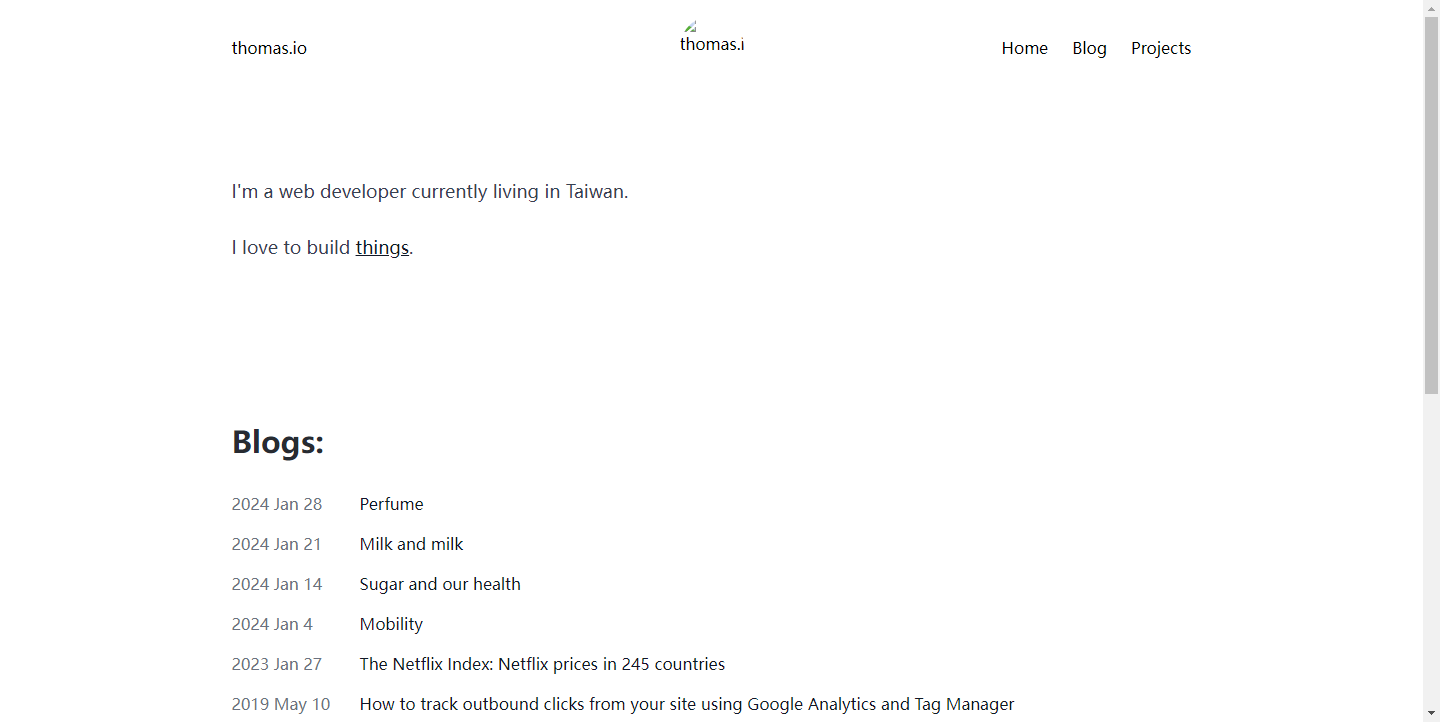Open the Projects nav item
Viewport: 1440px width, 722px height.
(1161, 48)
